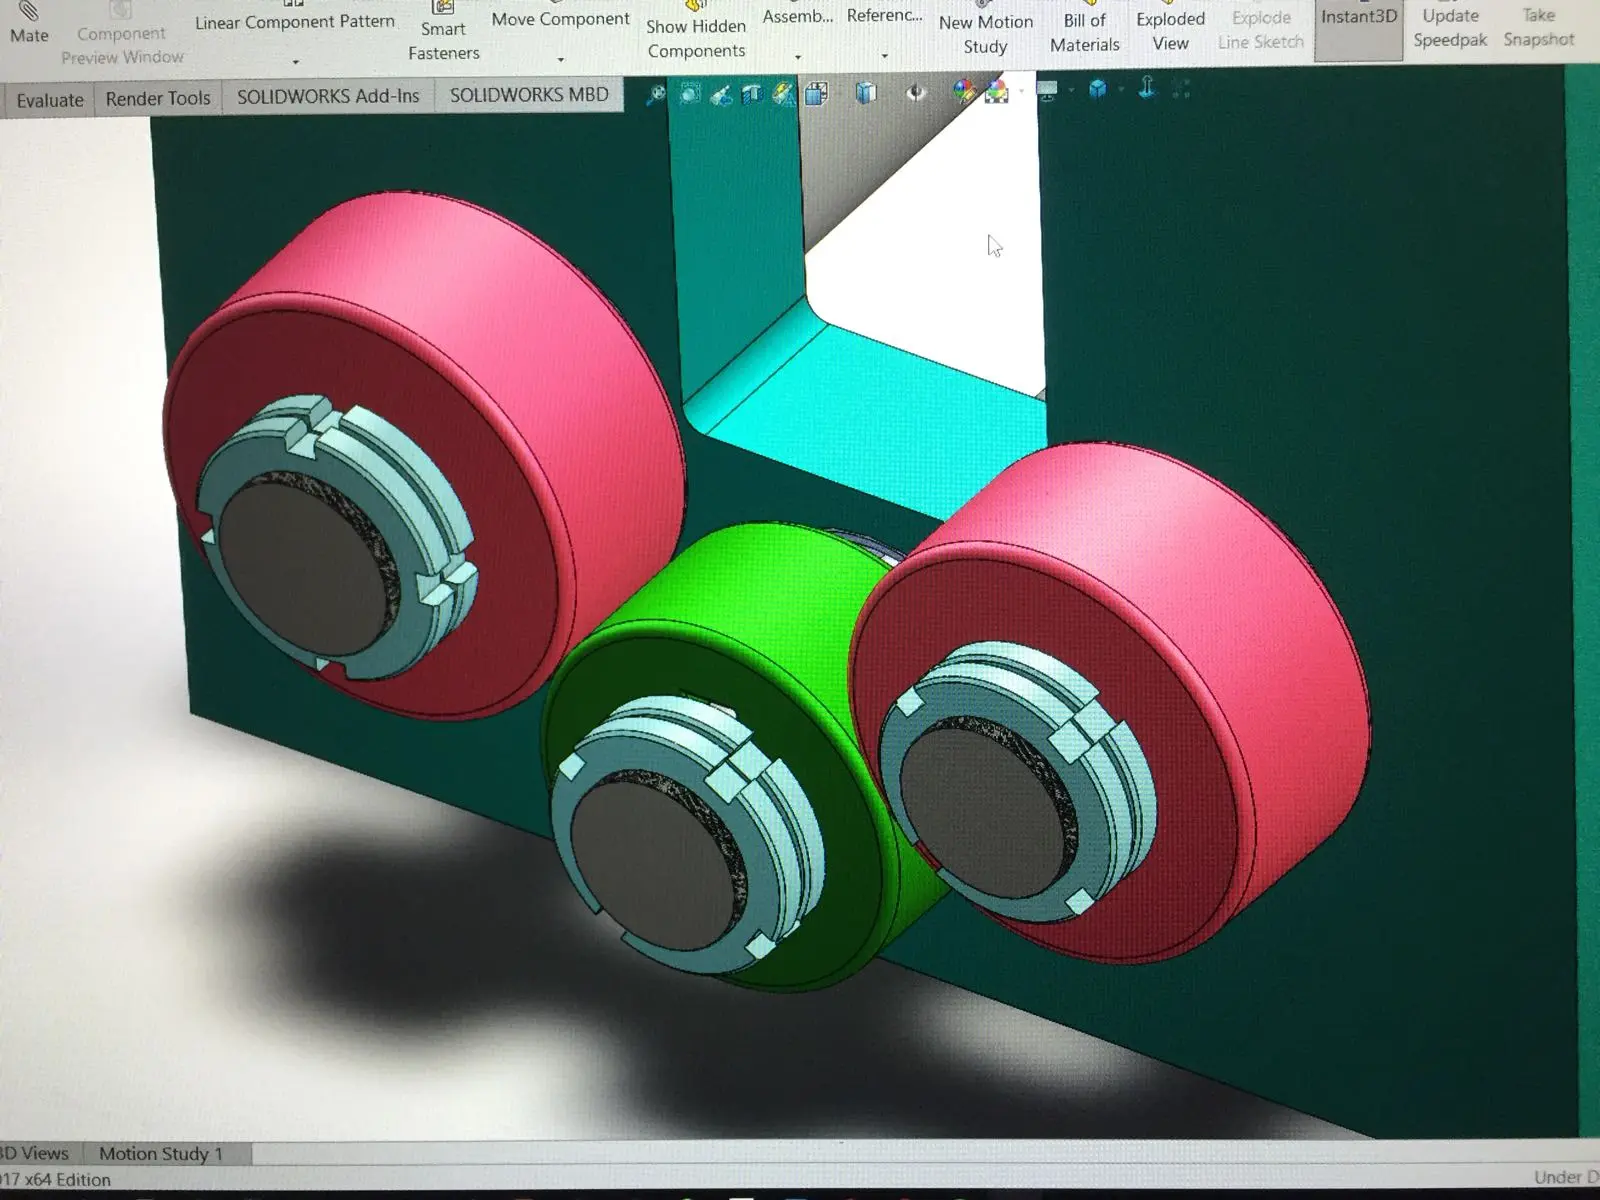Select the Zoom to Area tool
The height and width of the screenshot is (1200, 1600).
[689, 94]
